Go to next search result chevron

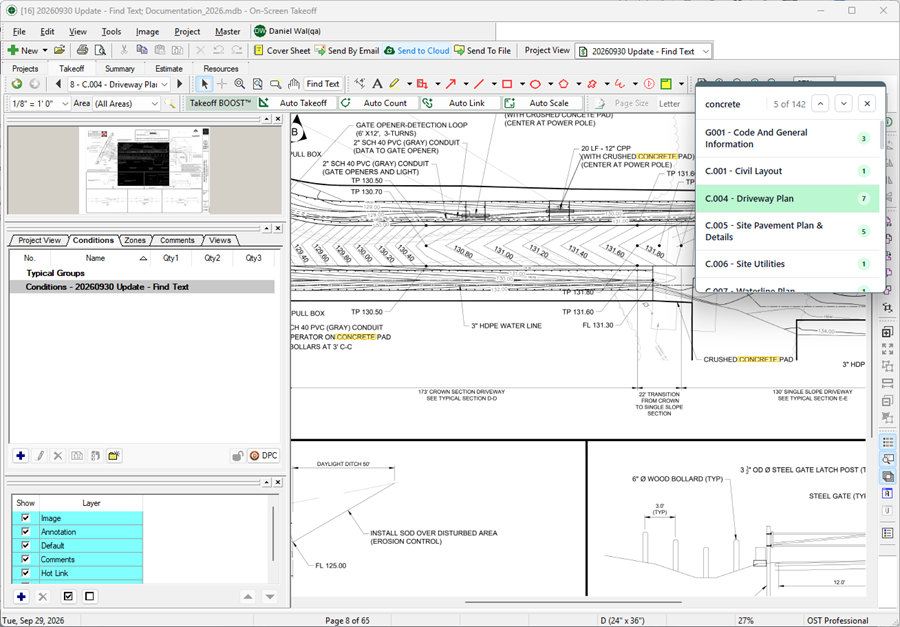click(x=843, y=104)
